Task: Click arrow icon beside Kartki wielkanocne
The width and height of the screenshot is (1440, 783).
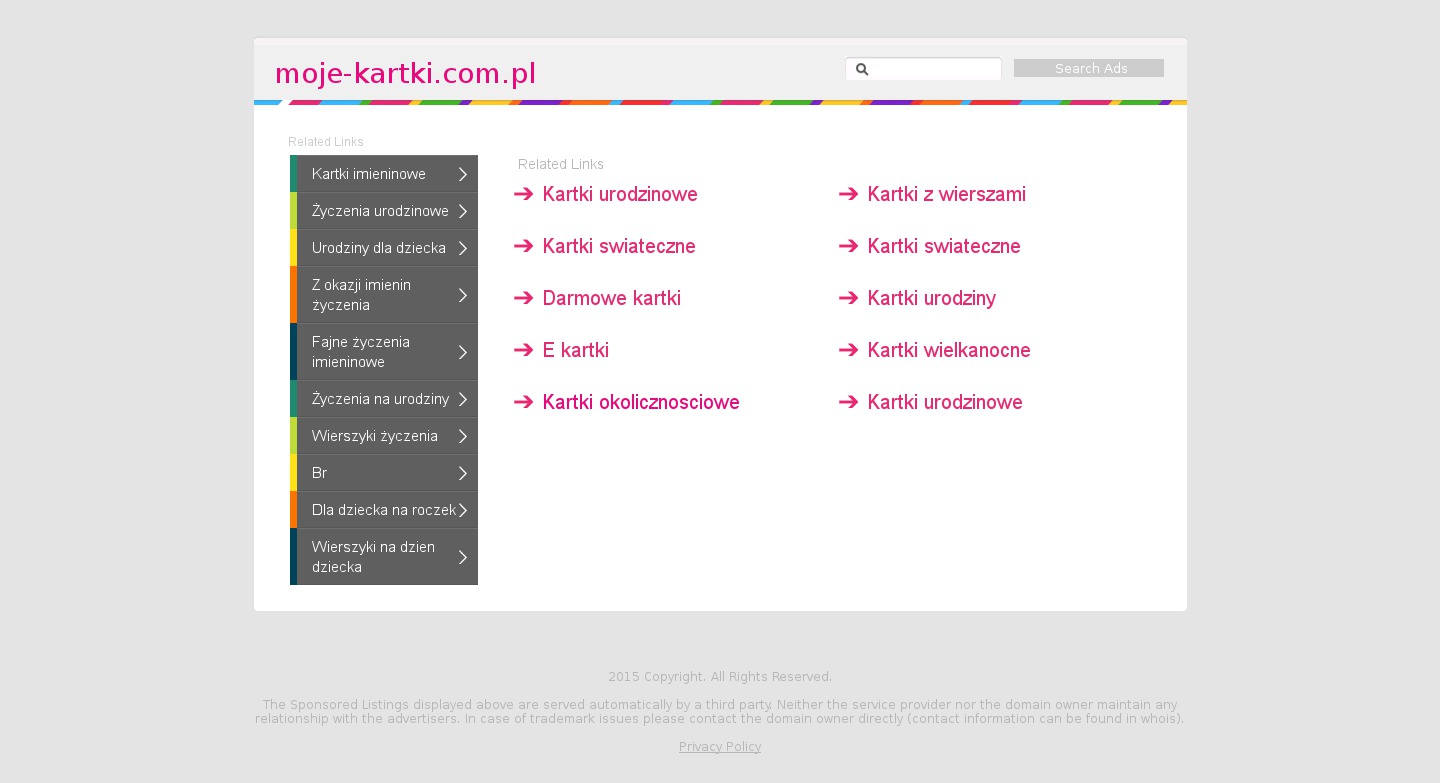Action: pos(848,350)
